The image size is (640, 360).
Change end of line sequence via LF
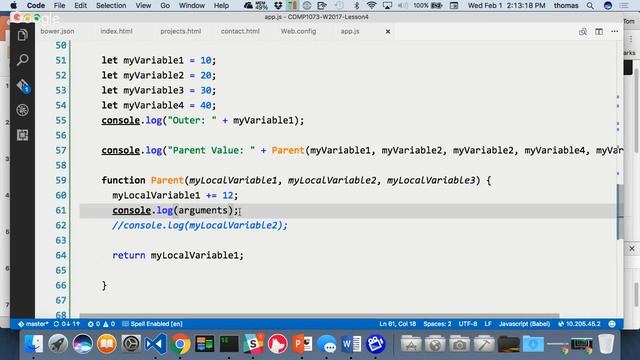(488, 324)
